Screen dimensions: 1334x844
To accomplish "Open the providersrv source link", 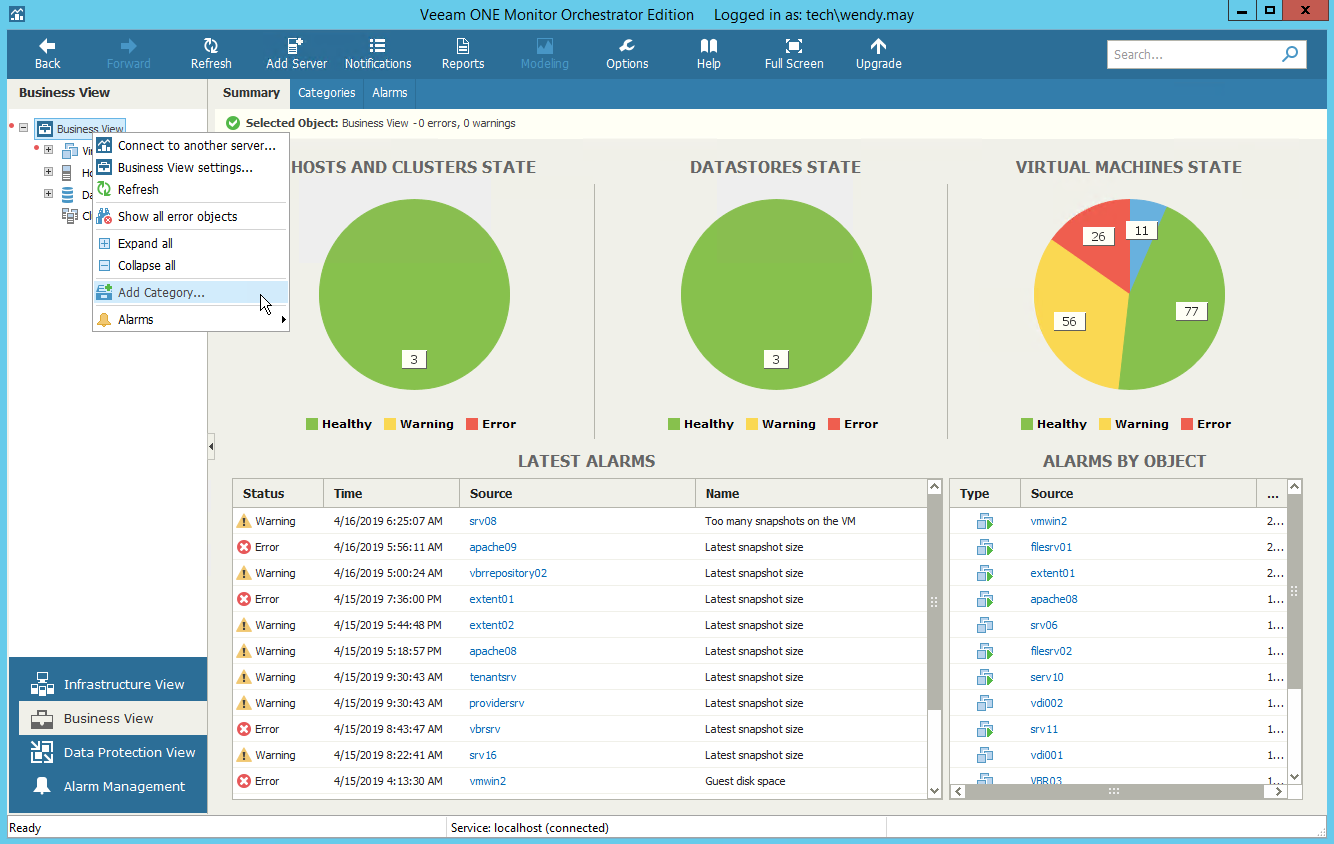I will pos(497,703).
